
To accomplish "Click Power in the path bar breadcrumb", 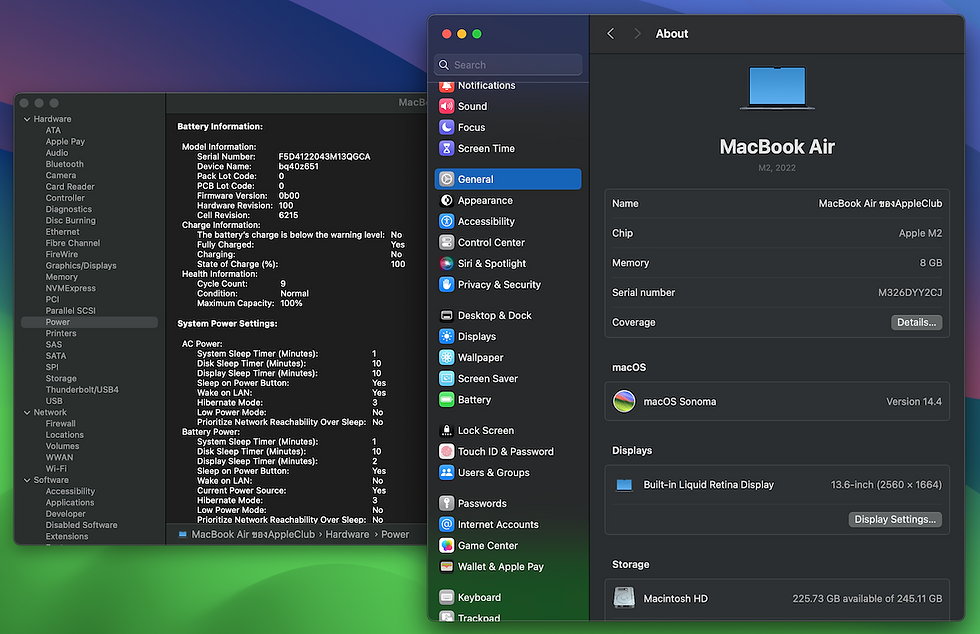I will (395, 535).
